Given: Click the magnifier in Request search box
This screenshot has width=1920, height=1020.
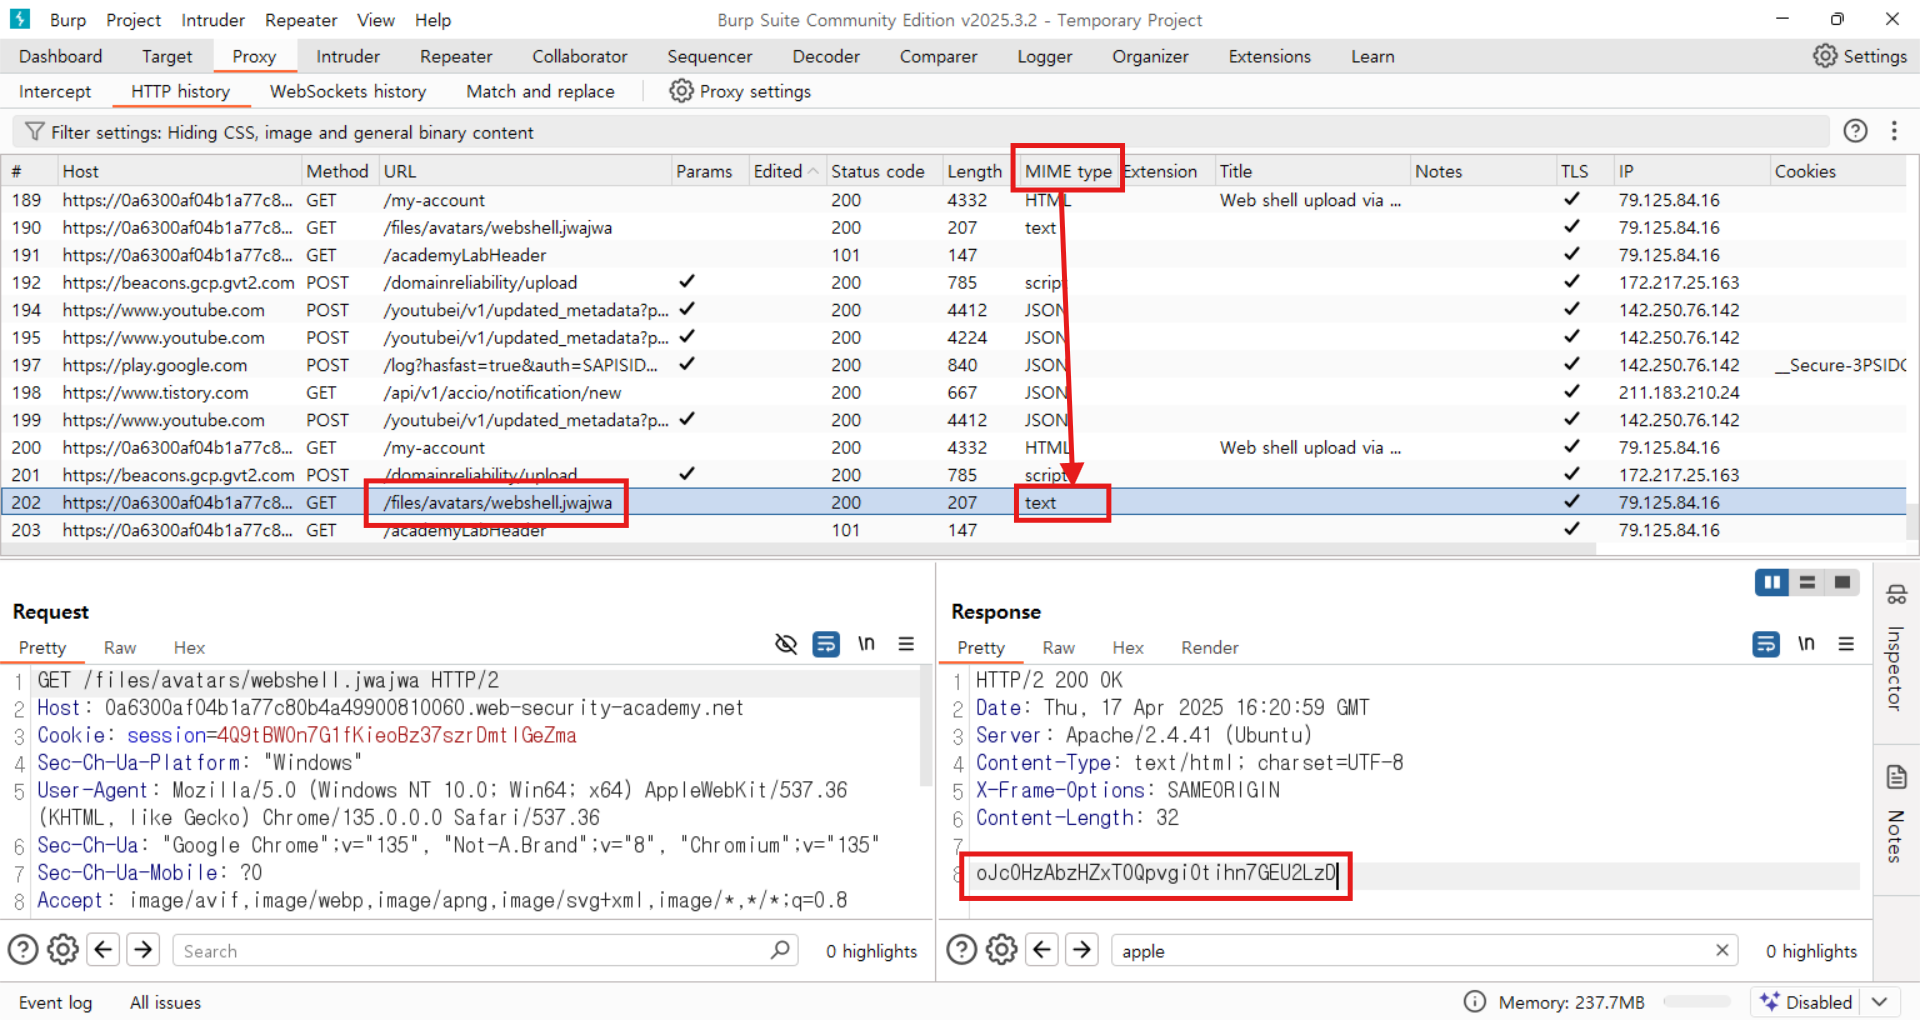Looking at the screenshot, I should pyautogui.click(x=780, y=949).
